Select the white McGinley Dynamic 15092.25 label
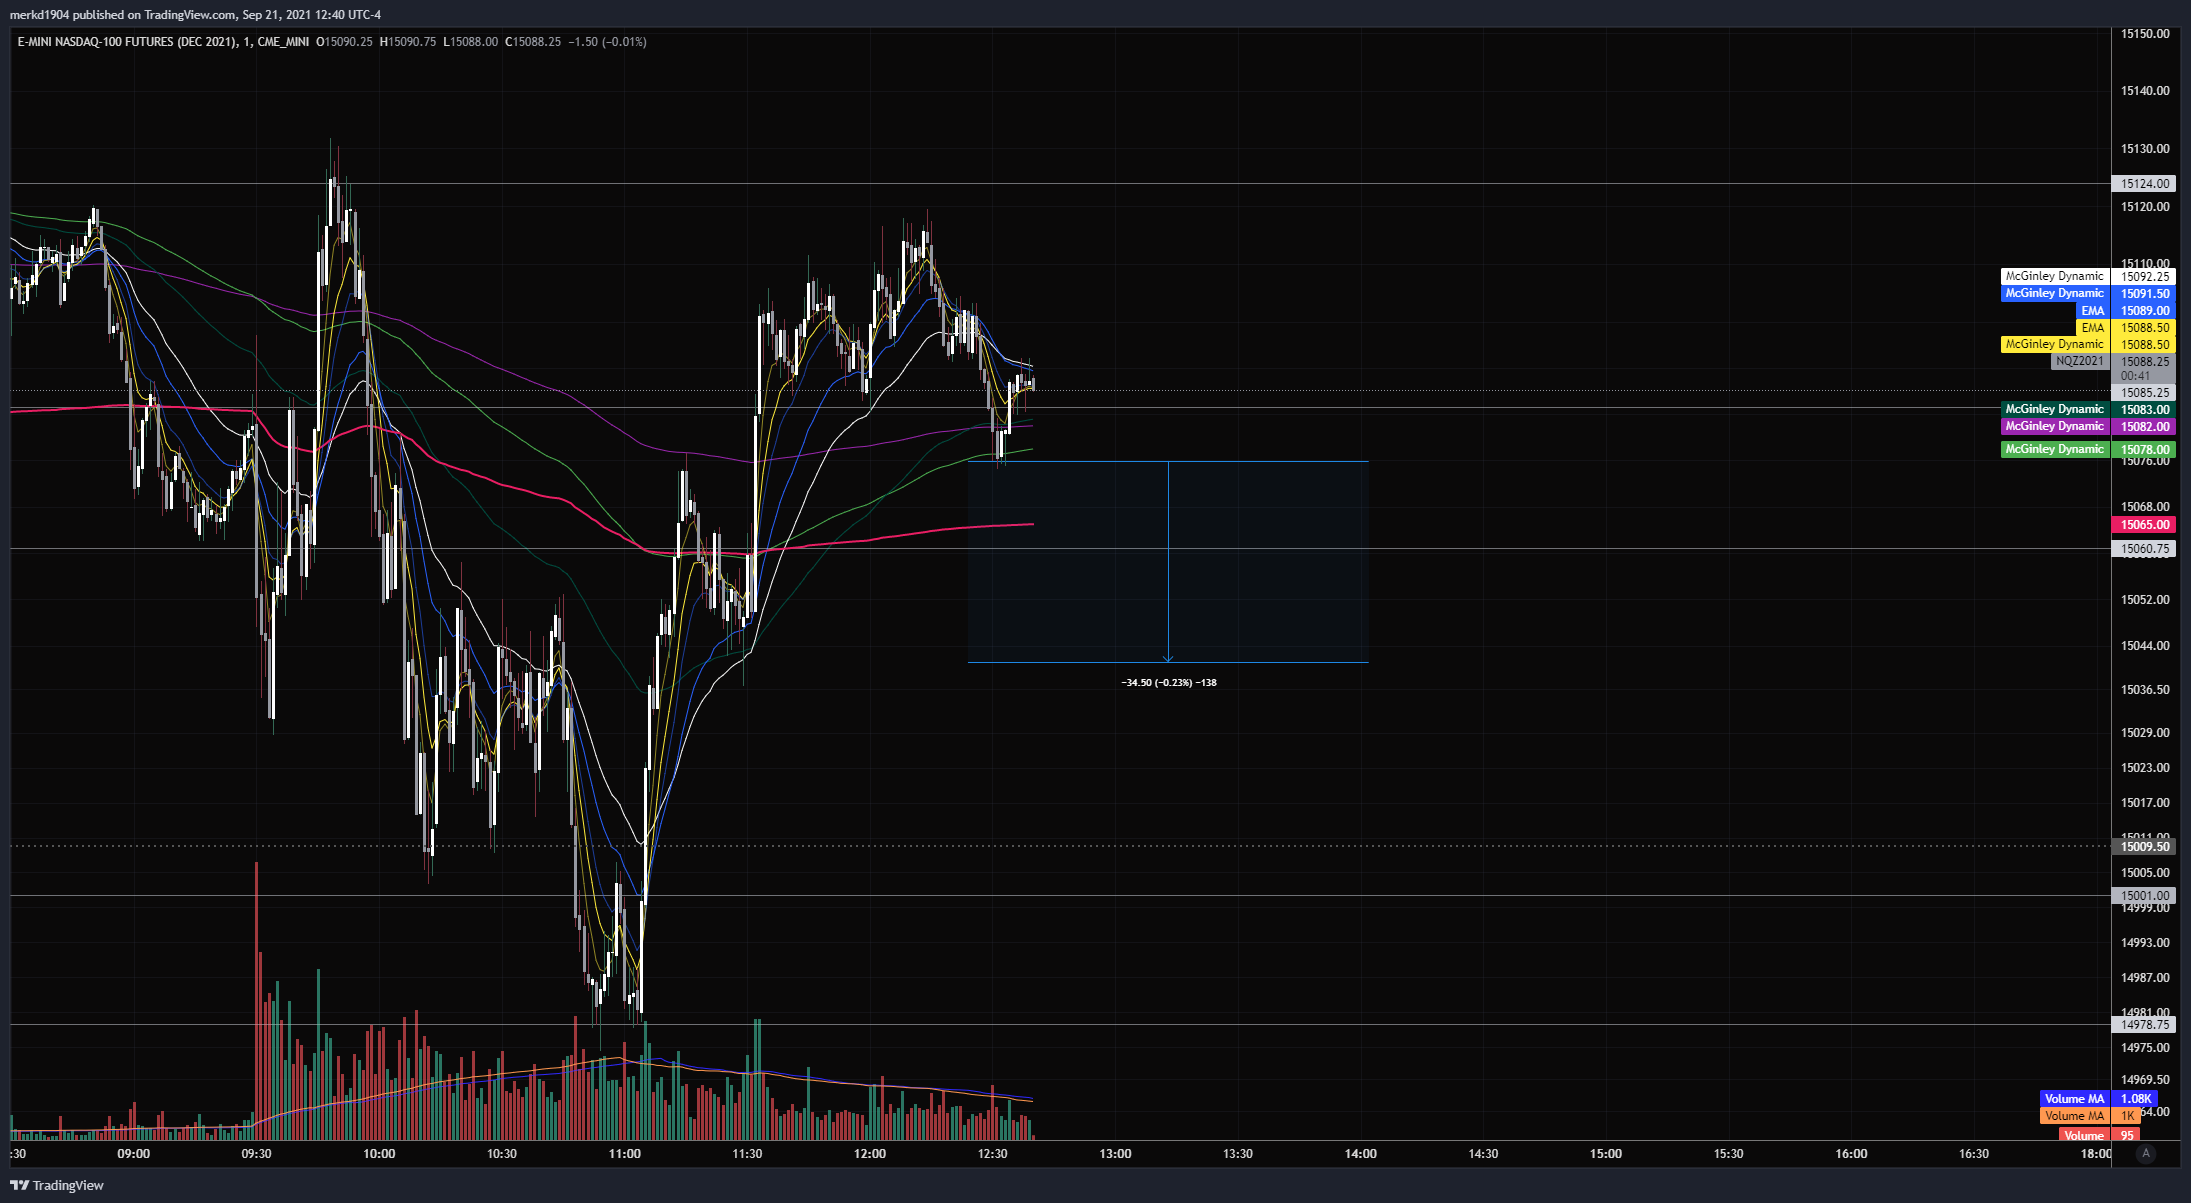This screenshot has width=2191, height=1203. tap(2088, 276)
